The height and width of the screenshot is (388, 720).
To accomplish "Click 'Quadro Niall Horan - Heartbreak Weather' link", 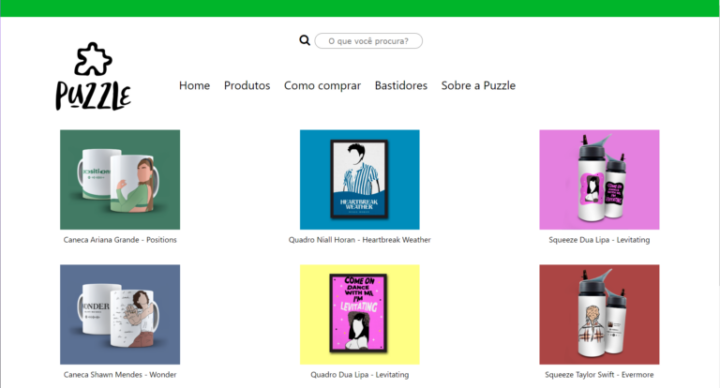I will (360, 240).
